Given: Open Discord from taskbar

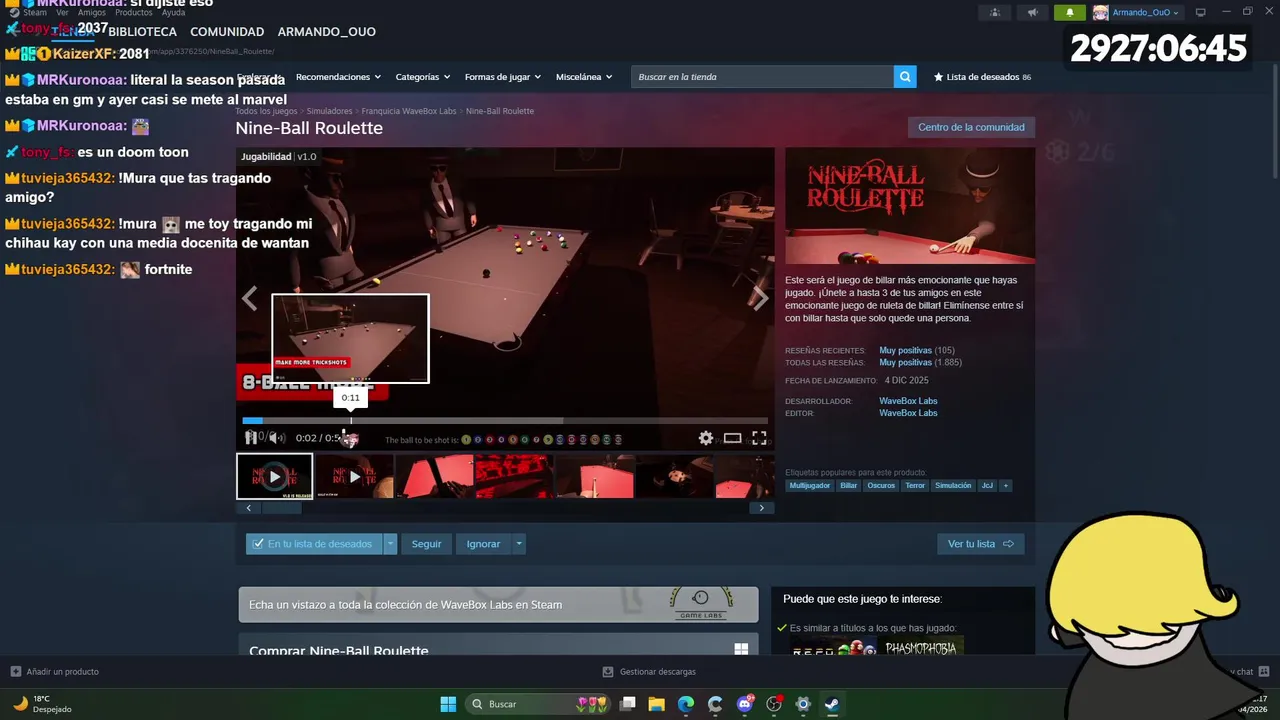Looking at the screenshot, I should click(x=745, y=704).
